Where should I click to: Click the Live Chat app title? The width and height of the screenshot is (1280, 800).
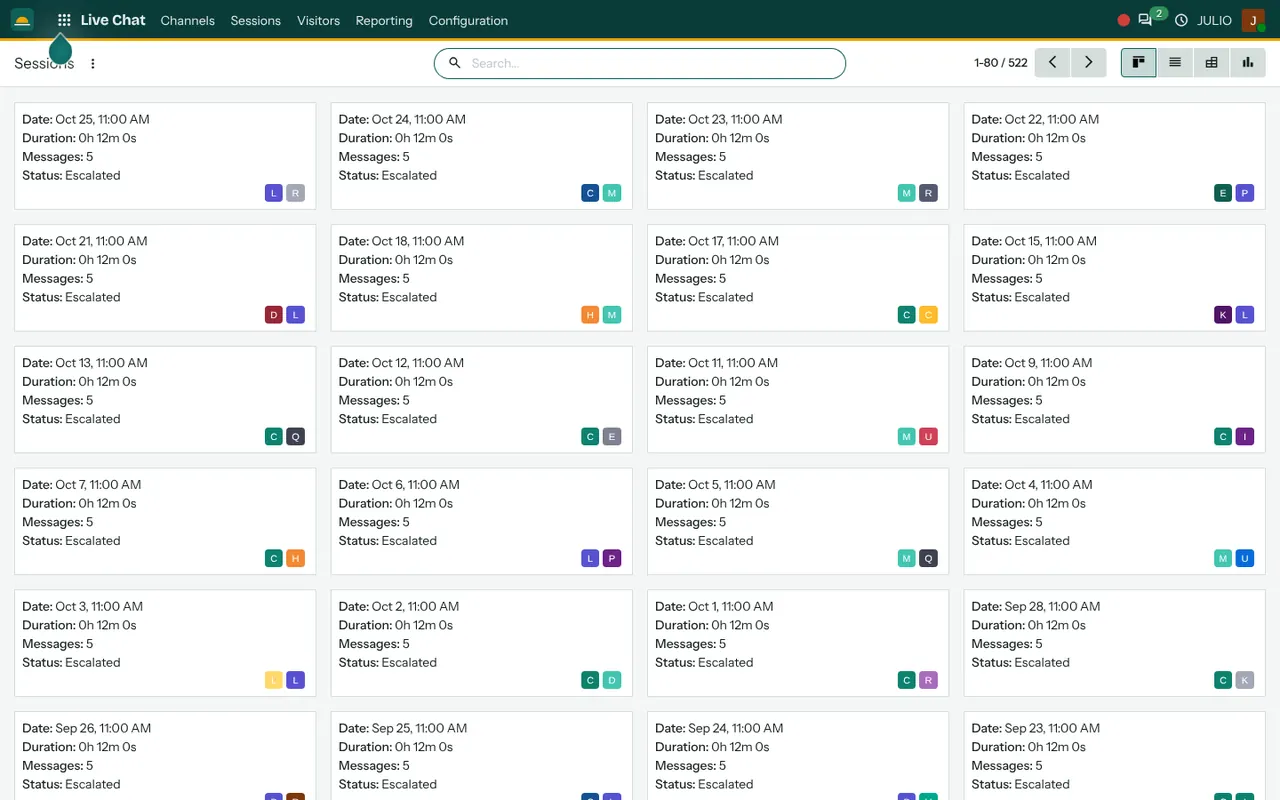(x=113, y=20)
